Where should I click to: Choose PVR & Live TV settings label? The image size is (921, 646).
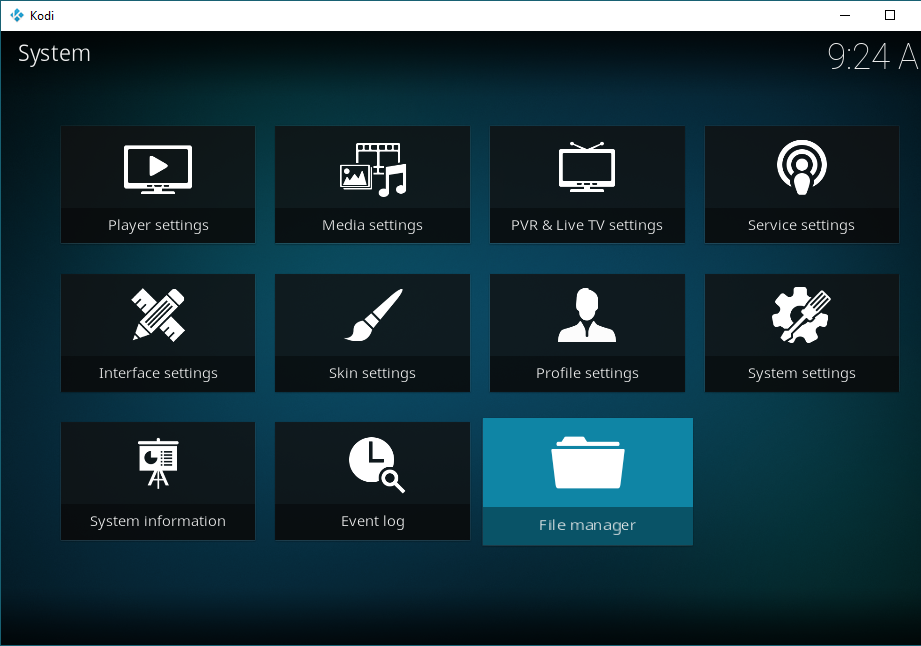[x=587, y=225]
